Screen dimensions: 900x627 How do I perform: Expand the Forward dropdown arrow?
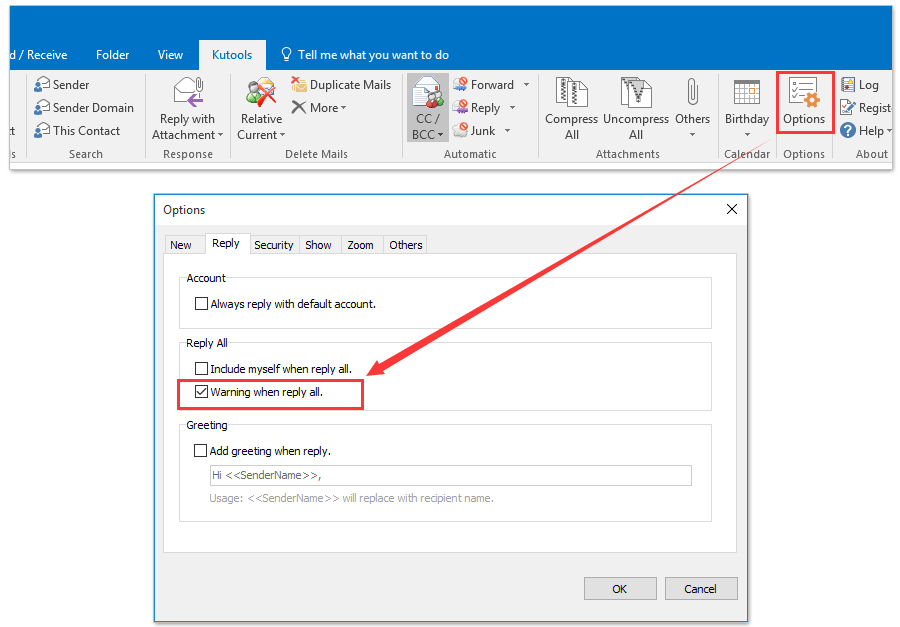527,84
